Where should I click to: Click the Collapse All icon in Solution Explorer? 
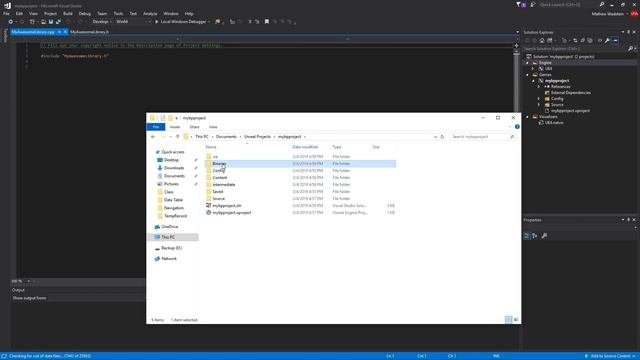(x=582, y=40)
